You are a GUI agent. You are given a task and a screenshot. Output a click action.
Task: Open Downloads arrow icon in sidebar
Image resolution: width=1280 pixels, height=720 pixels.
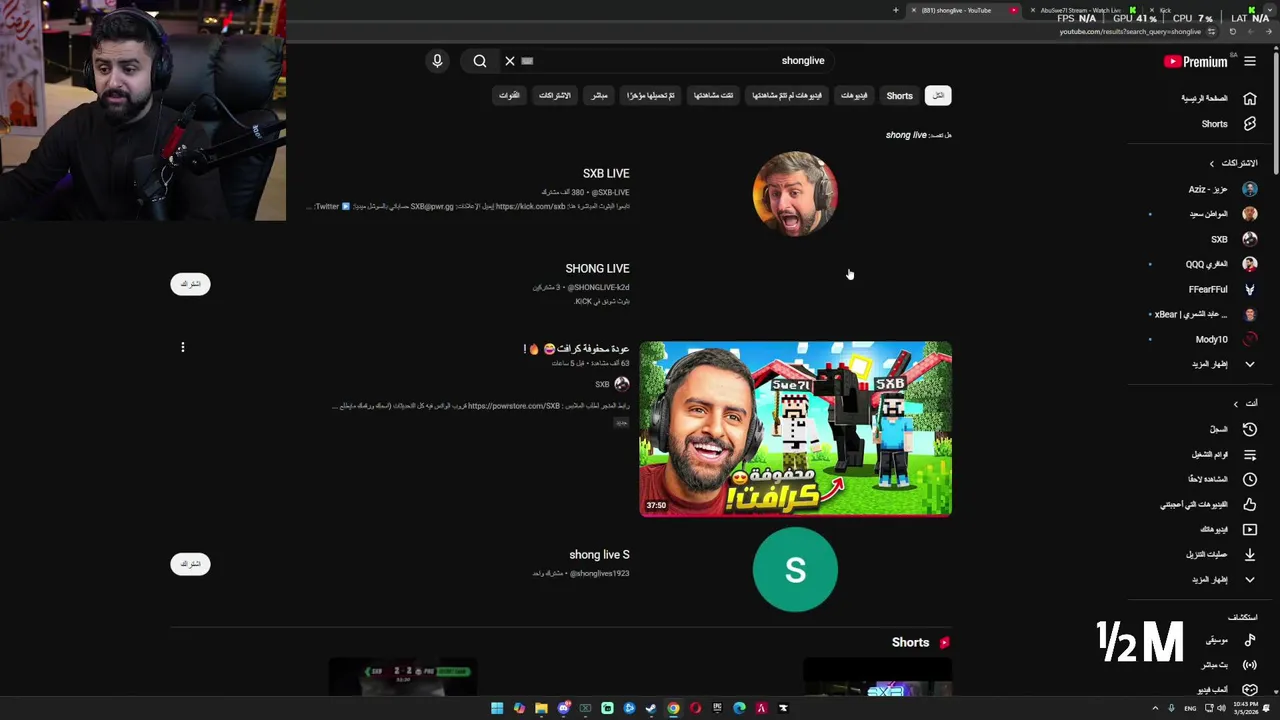coord(1250,554)
